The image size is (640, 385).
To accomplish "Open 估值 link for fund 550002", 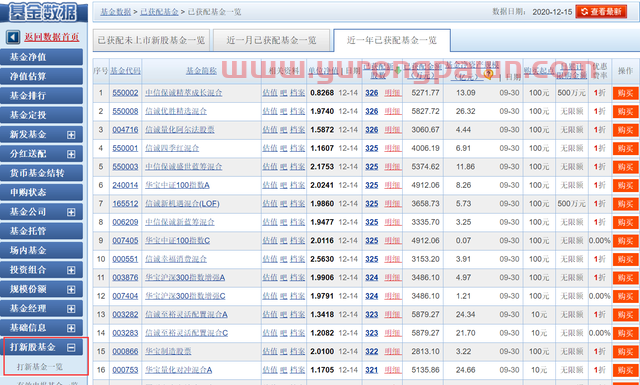I will pyautogui.click(x=270, y=93).
